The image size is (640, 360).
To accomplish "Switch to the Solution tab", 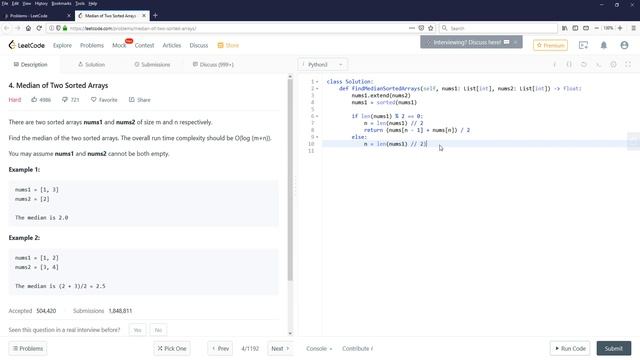I will click(91, 64).
